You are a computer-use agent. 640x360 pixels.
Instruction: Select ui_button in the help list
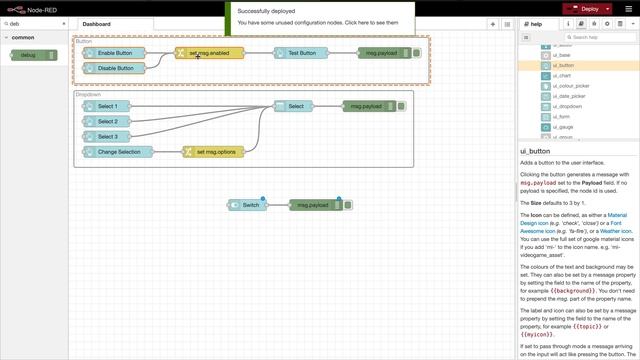(x=563, y=65)
